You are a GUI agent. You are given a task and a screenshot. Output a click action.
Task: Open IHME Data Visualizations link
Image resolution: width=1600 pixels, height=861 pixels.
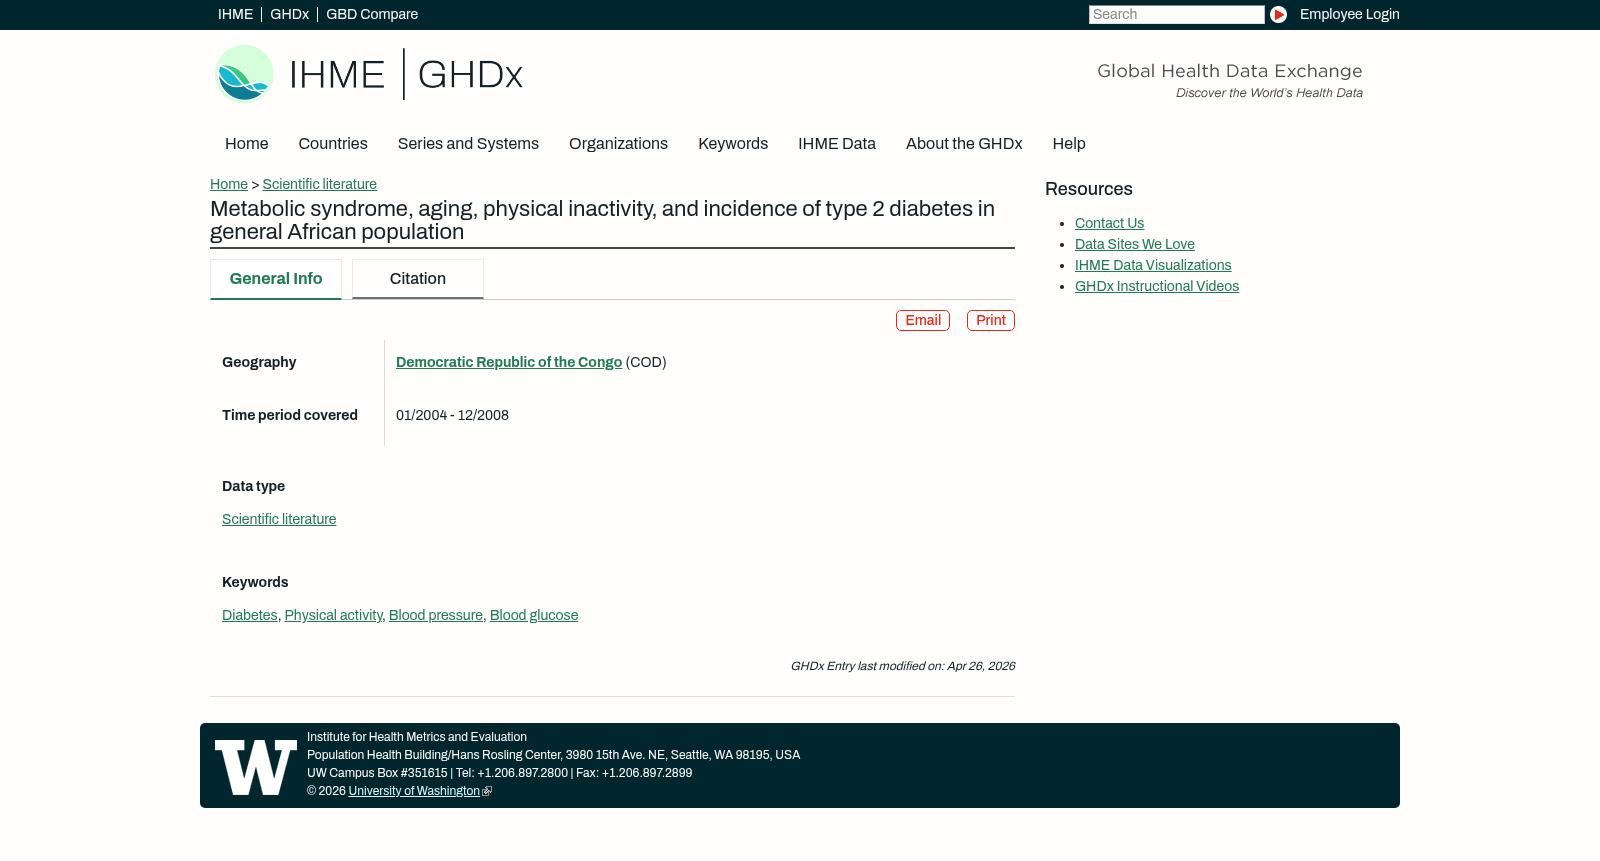click(1153, 266)
